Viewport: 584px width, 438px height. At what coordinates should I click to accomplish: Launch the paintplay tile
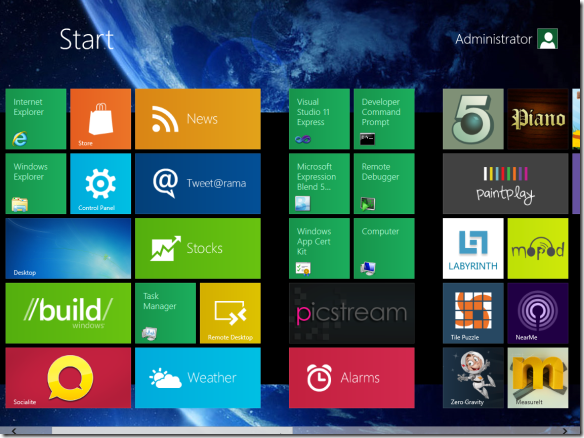[505, 184]
